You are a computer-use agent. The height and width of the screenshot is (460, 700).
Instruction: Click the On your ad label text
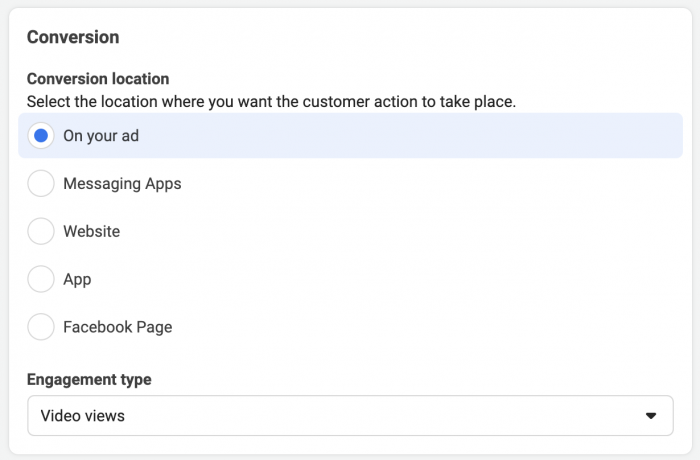coord(101,136)
